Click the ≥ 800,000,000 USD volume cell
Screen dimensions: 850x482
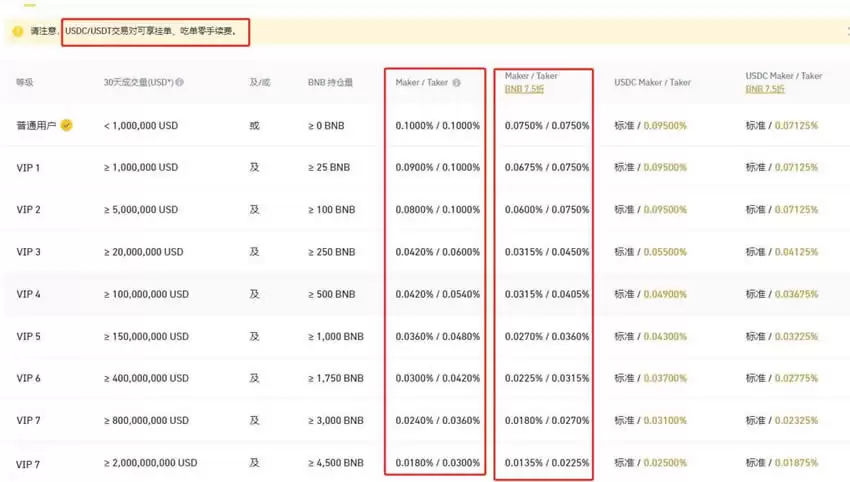tap(146, 421)
